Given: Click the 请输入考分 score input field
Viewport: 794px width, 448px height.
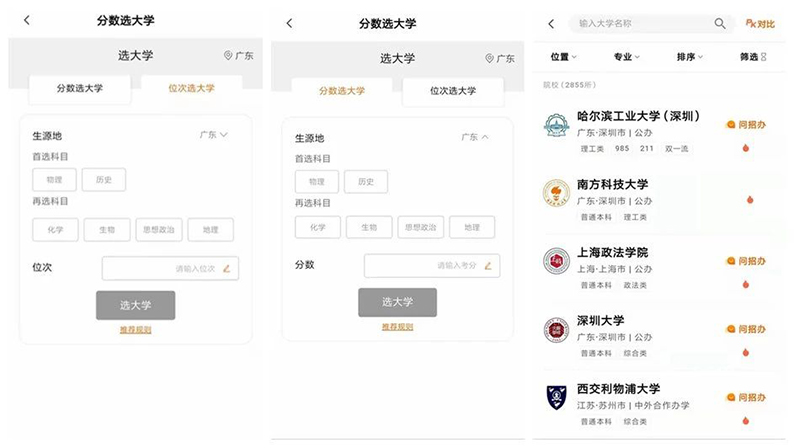Looking at the screenshot, I should tap(432, 266).
